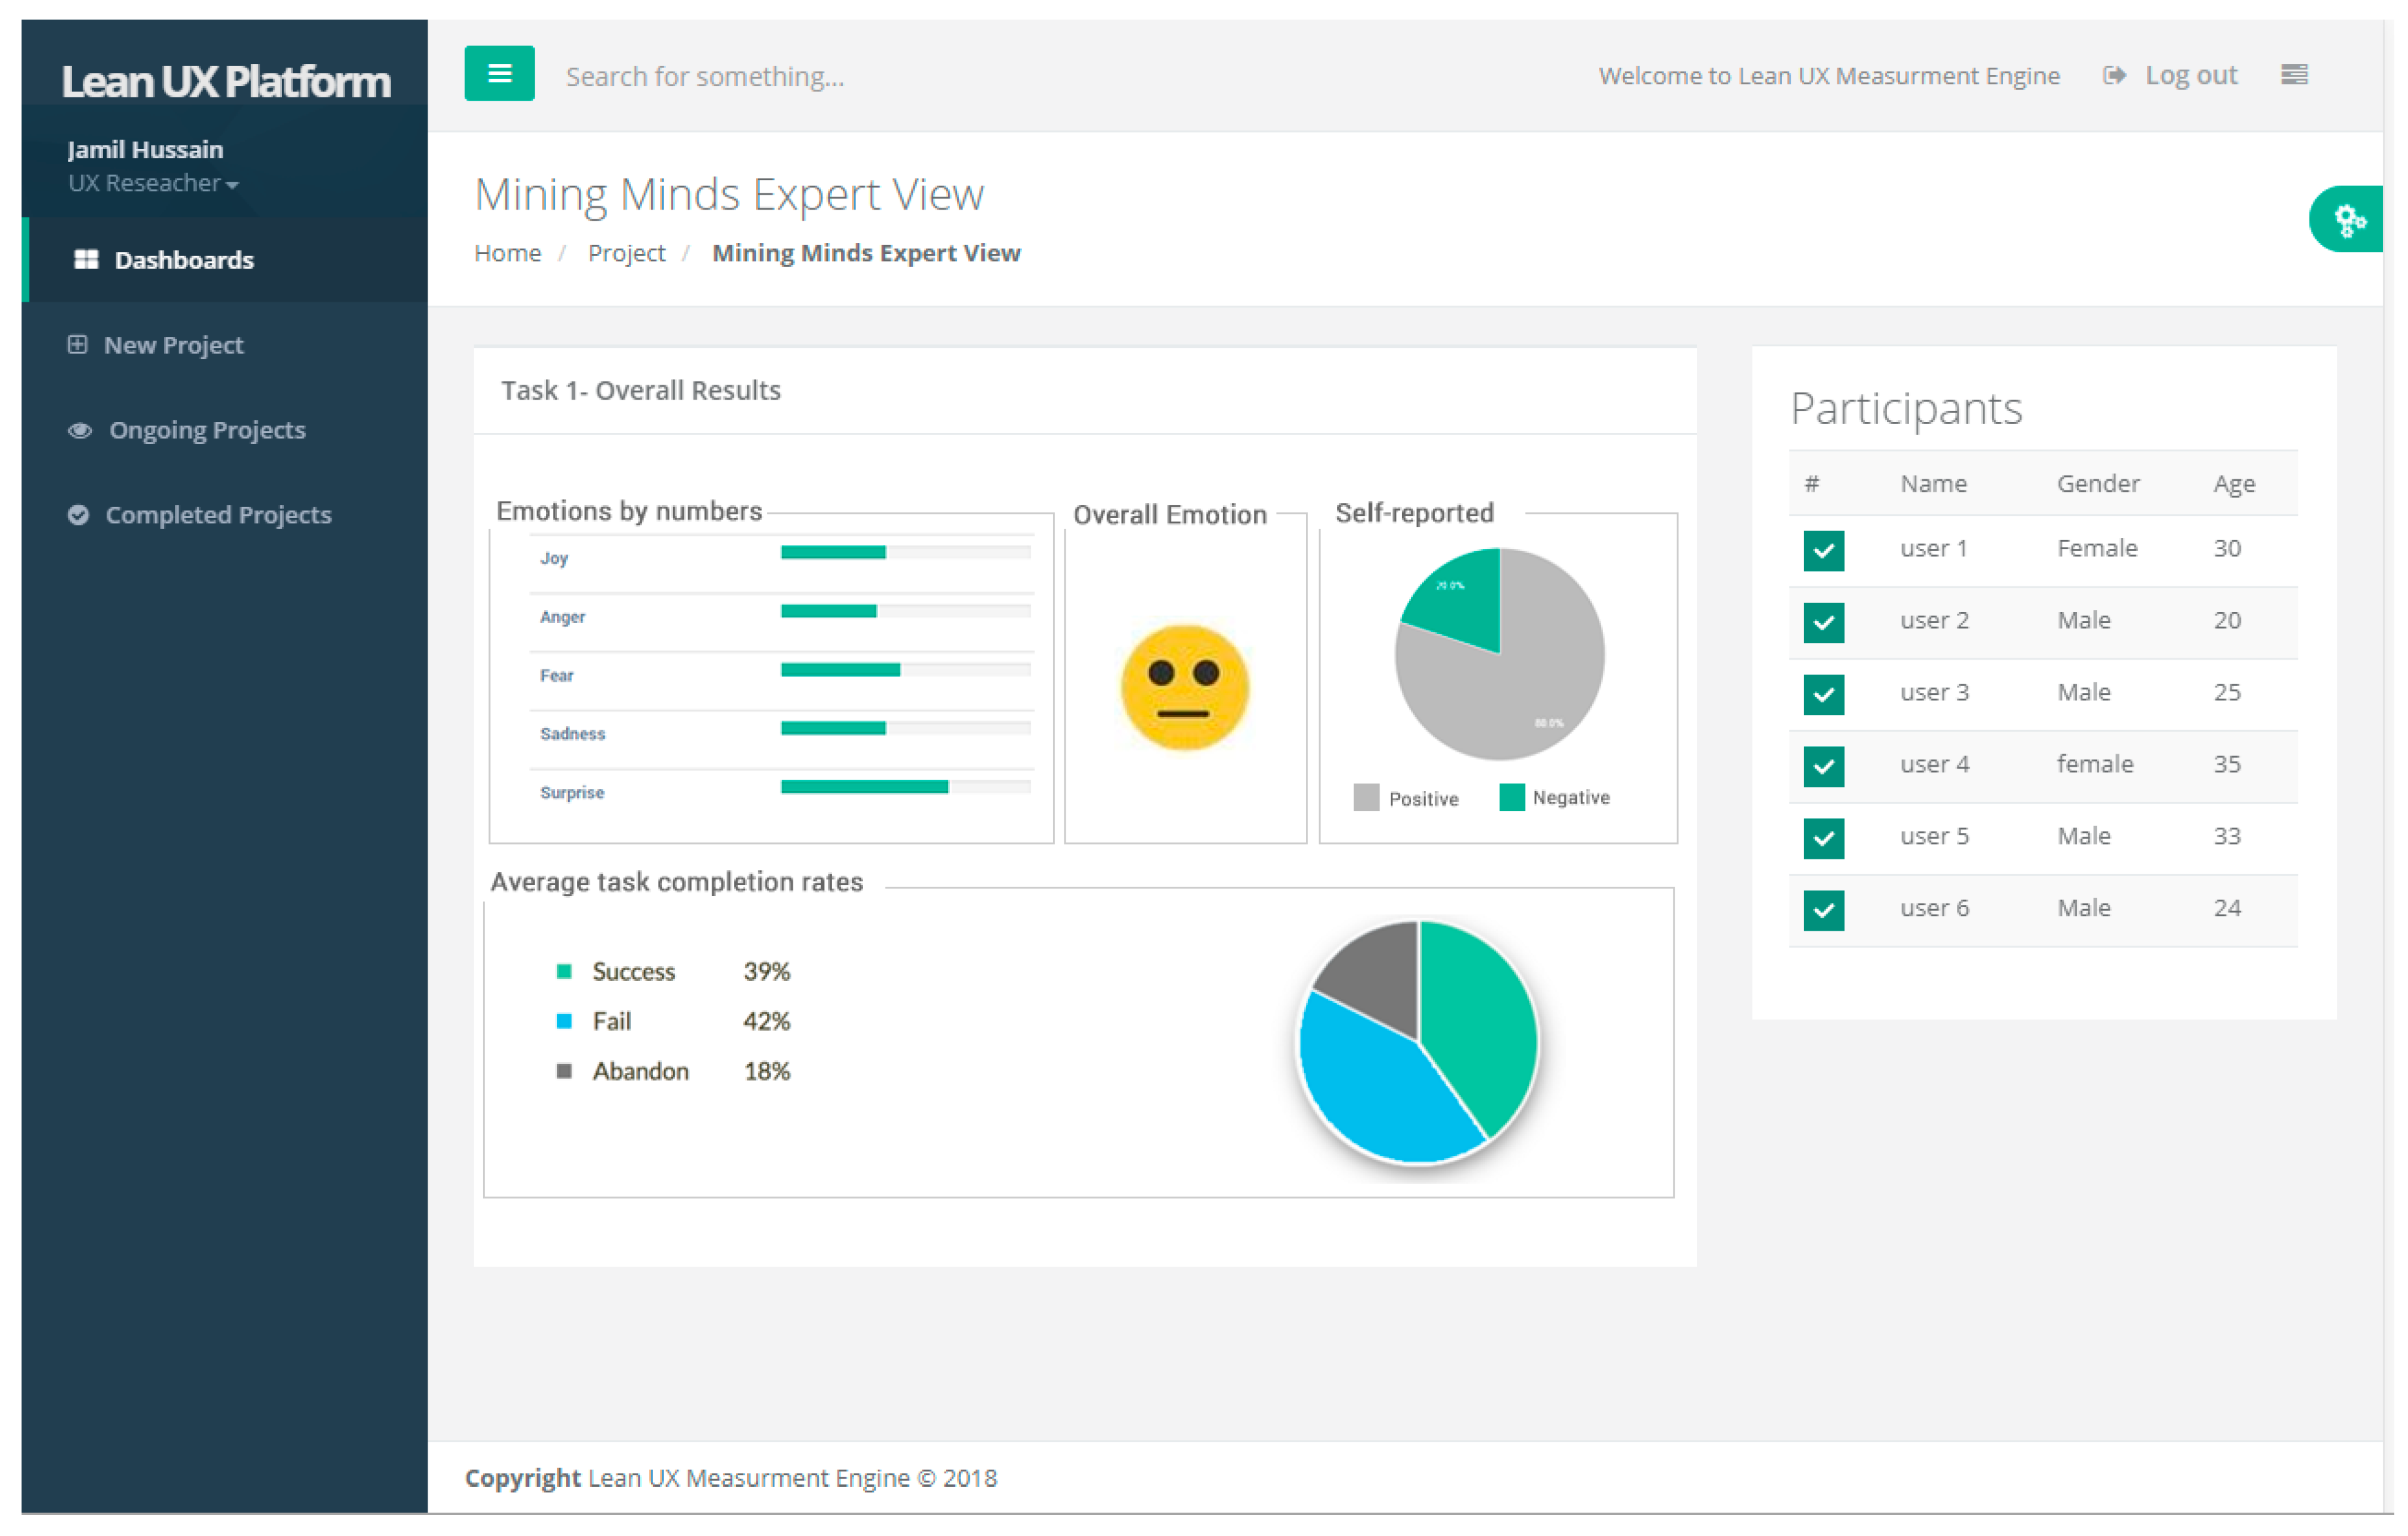Click the '39%' Success value
The image size is (2408, 1536).
[x=767, y=972]
